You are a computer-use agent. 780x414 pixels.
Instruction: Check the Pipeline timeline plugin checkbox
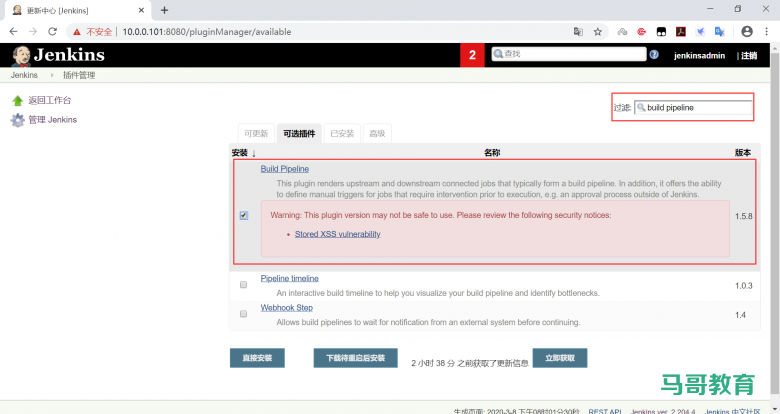point(243,285)
